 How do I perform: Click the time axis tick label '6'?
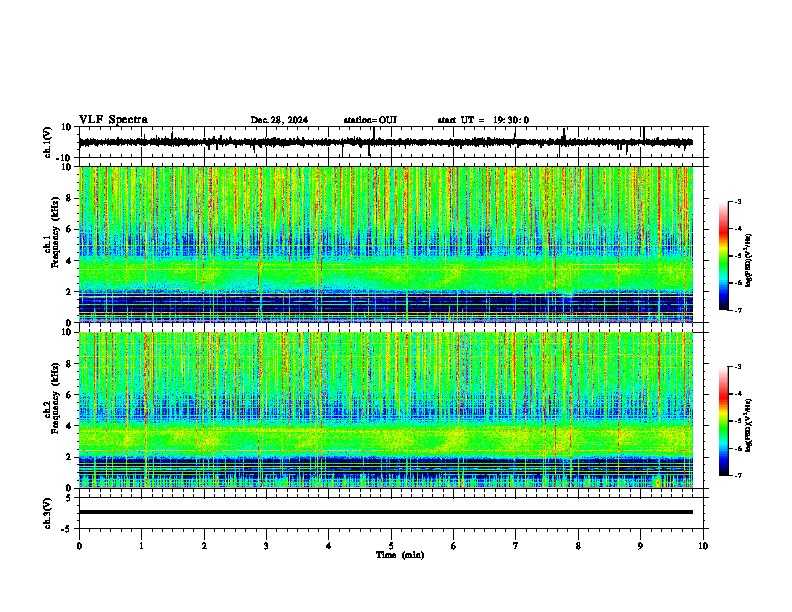454,546
